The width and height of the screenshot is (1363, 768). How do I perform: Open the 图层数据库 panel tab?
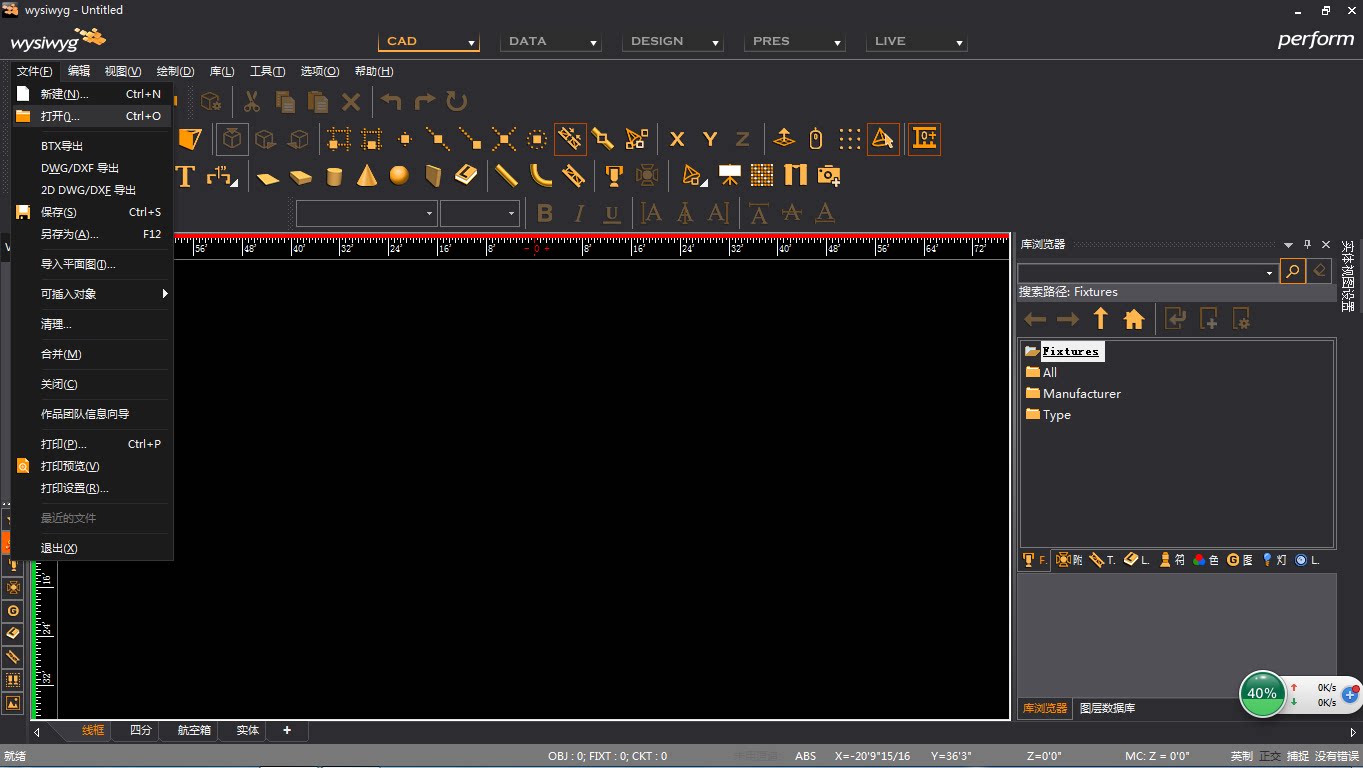pos(1107,708)
